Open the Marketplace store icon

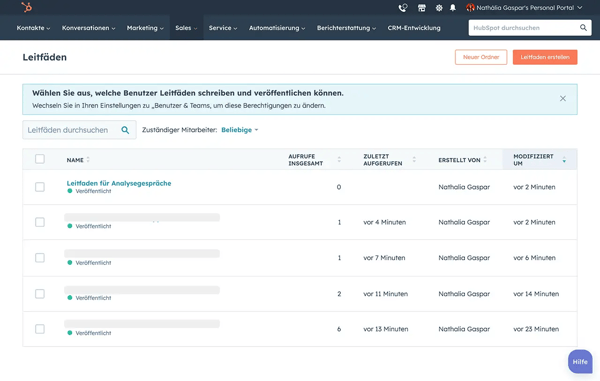point(421,8)
